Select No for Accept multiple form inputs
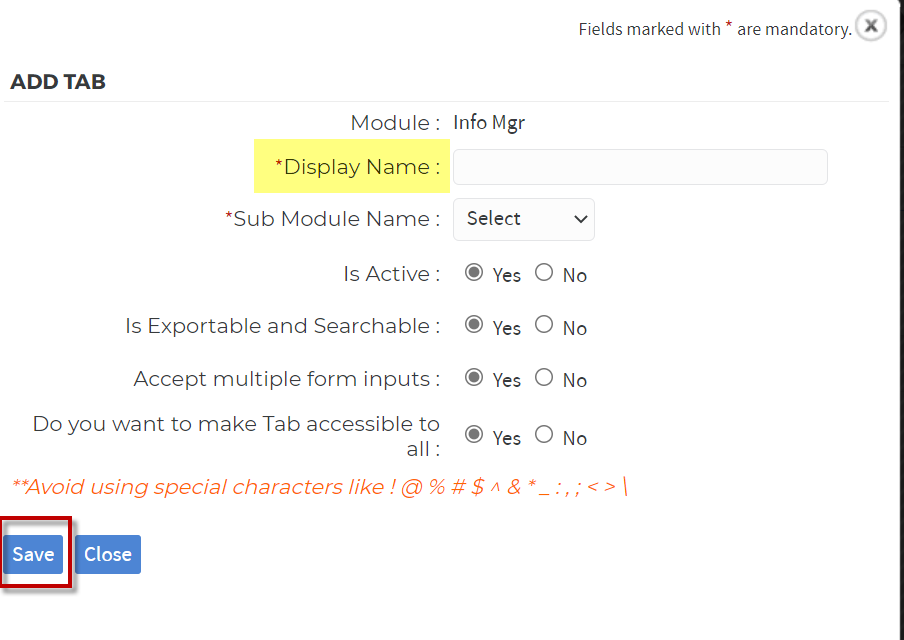 pyautogui.click(x=544, y=378)
